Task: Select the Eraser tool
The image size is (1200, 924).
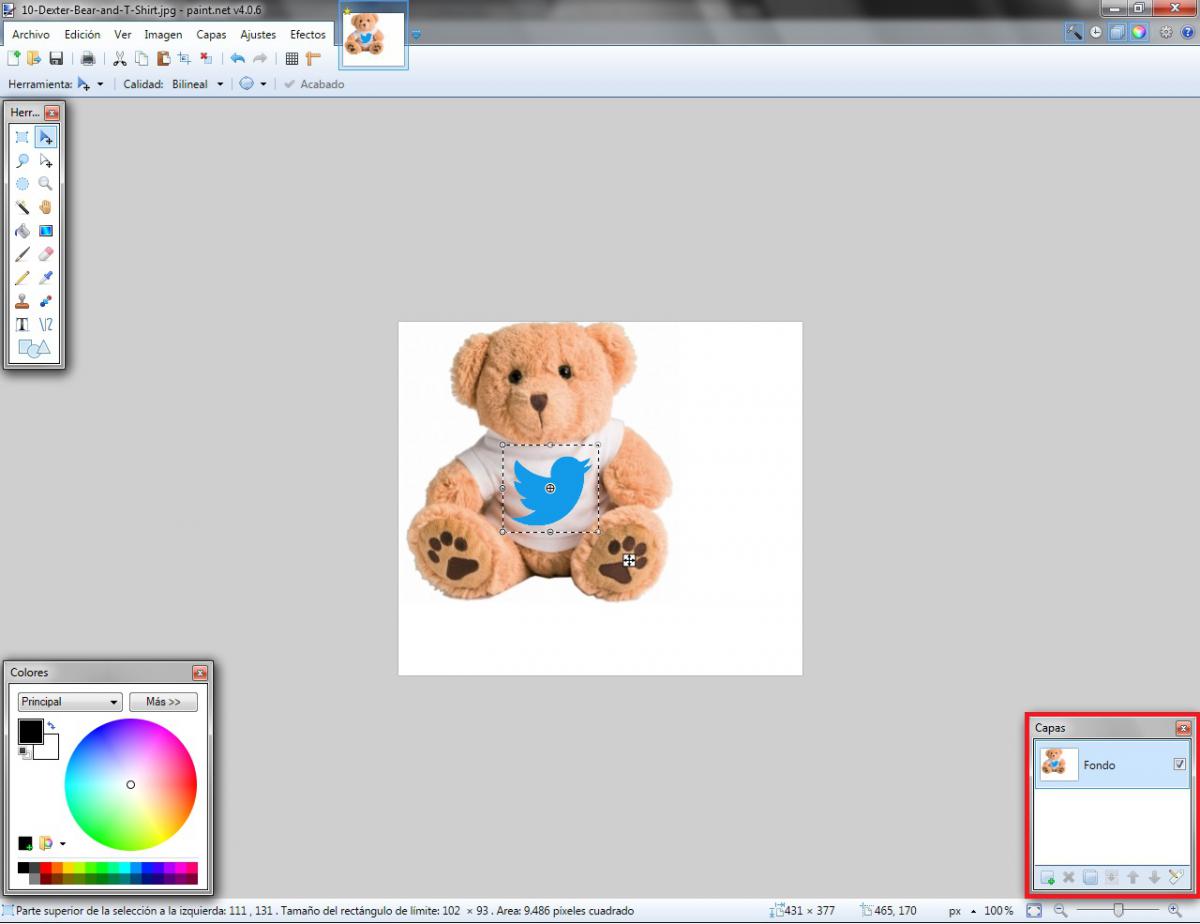Action: pos(46,254)
